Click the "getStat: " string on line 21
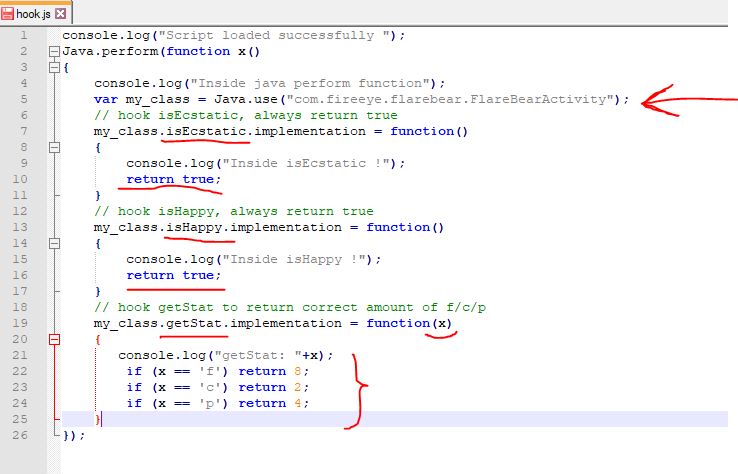 click(x=258, y=355)
